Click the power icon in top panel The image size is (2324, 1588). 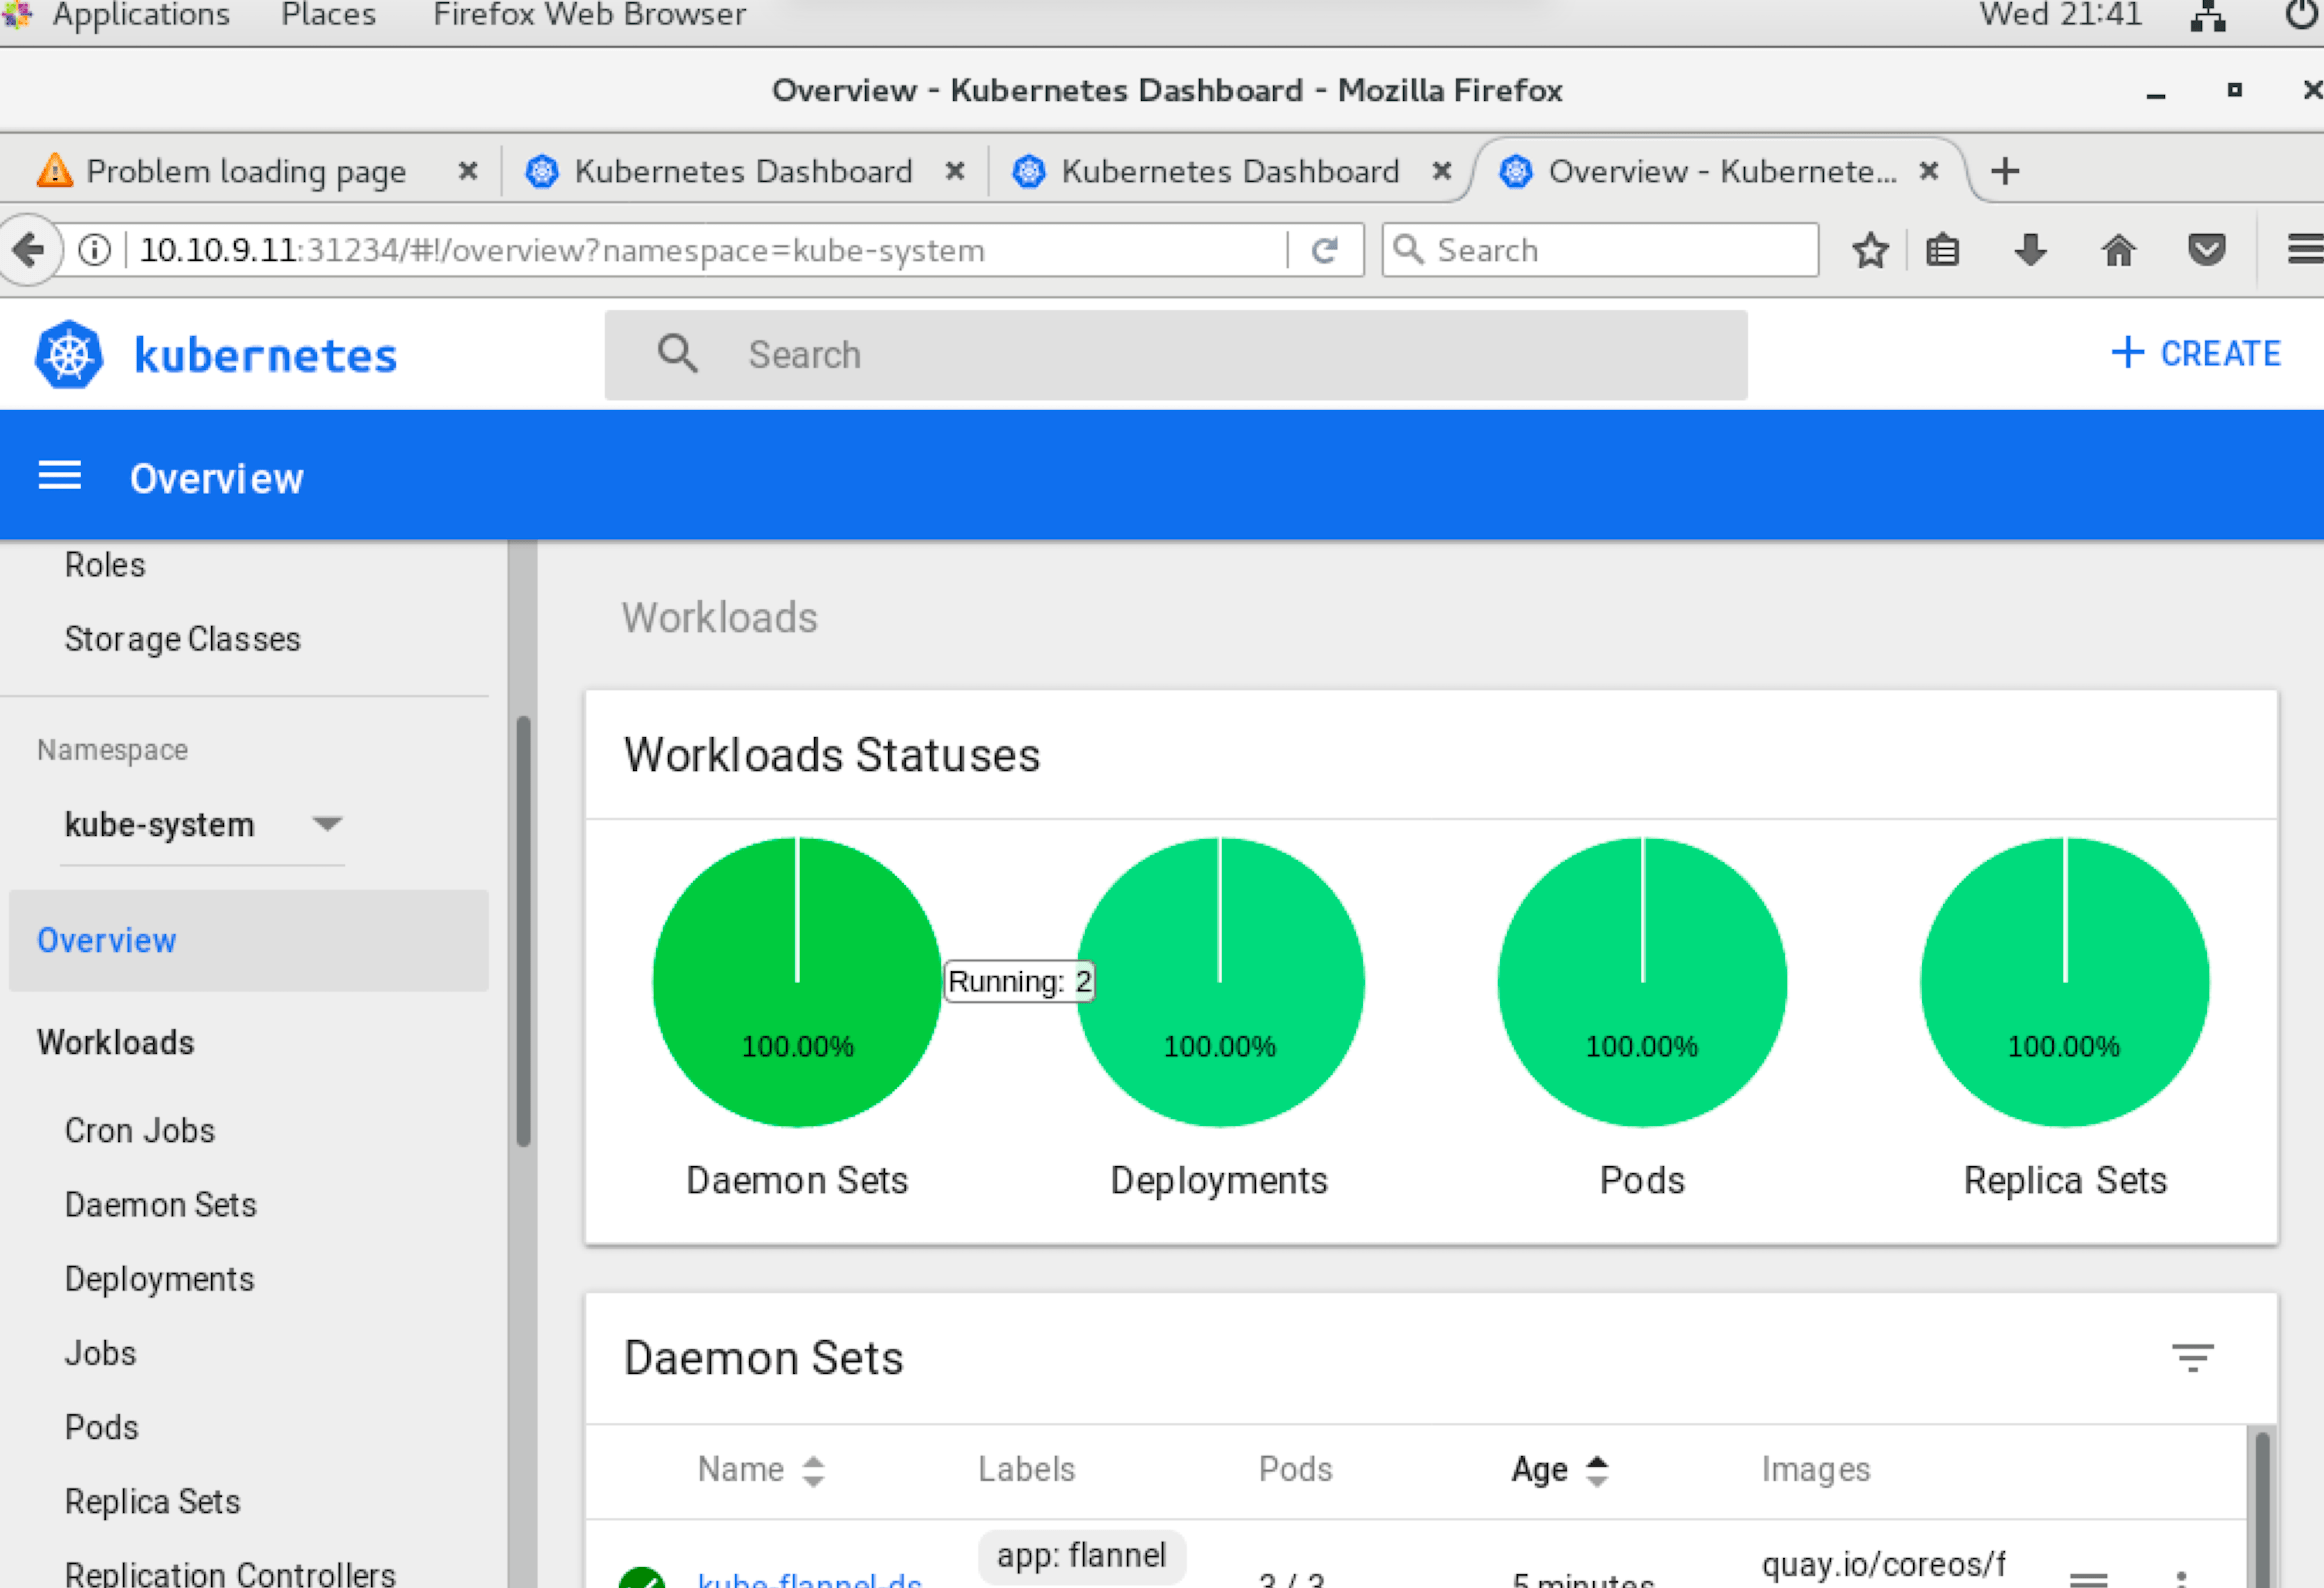(2304, 15)
